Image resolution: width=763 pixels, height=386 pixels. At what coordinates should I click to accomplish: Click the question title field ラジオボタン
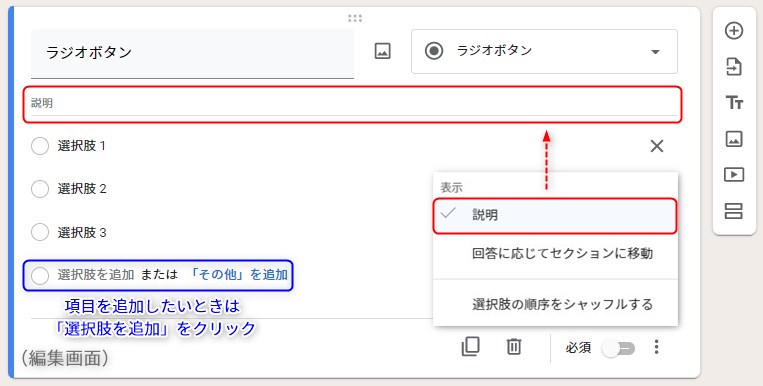point(192,53)
